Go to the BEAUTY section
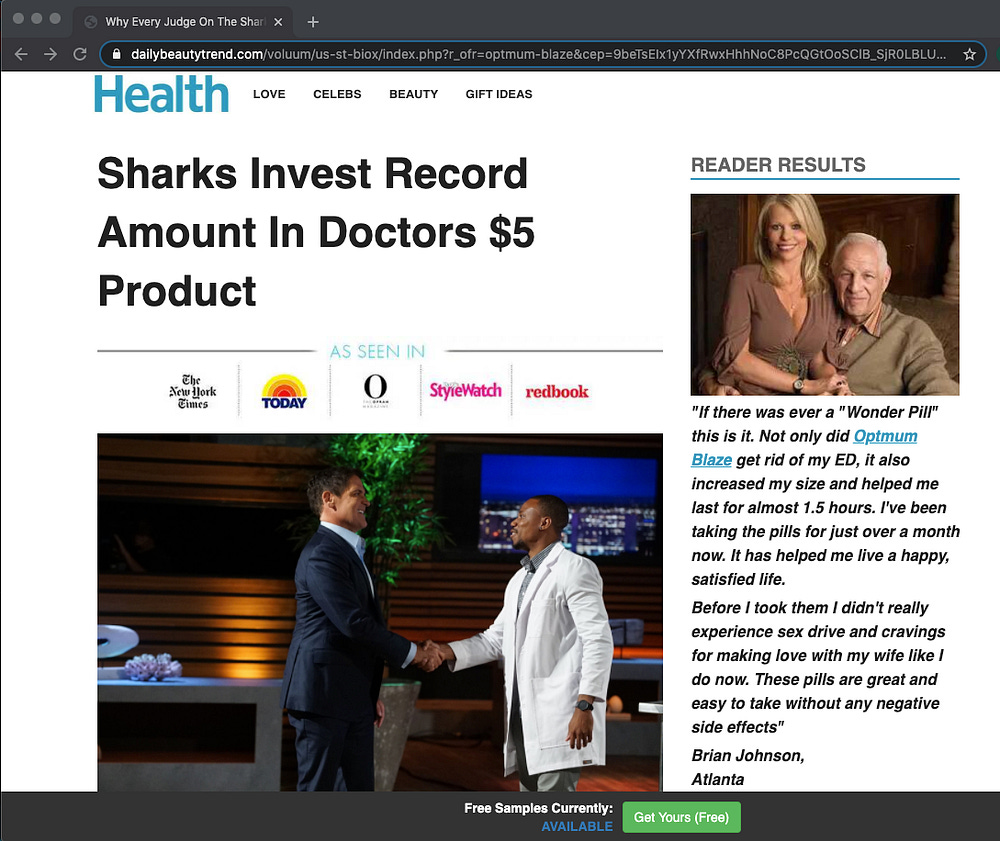The height and width of the screenshot is (841, 1000). pos(414,94)
